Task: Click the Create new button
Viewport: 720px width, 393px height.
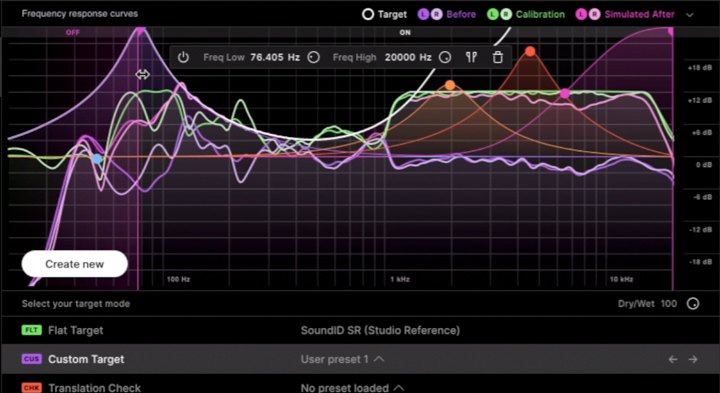Action: point(74,264)
